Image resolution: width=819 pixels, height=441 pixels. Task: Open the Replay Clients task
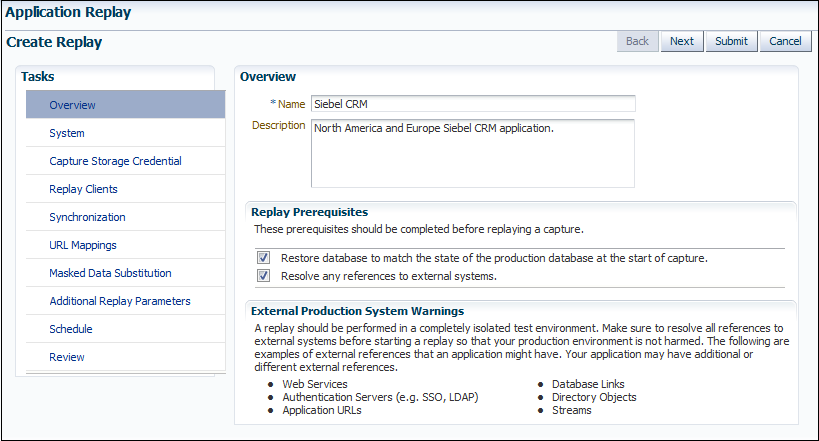click(125, 189)
